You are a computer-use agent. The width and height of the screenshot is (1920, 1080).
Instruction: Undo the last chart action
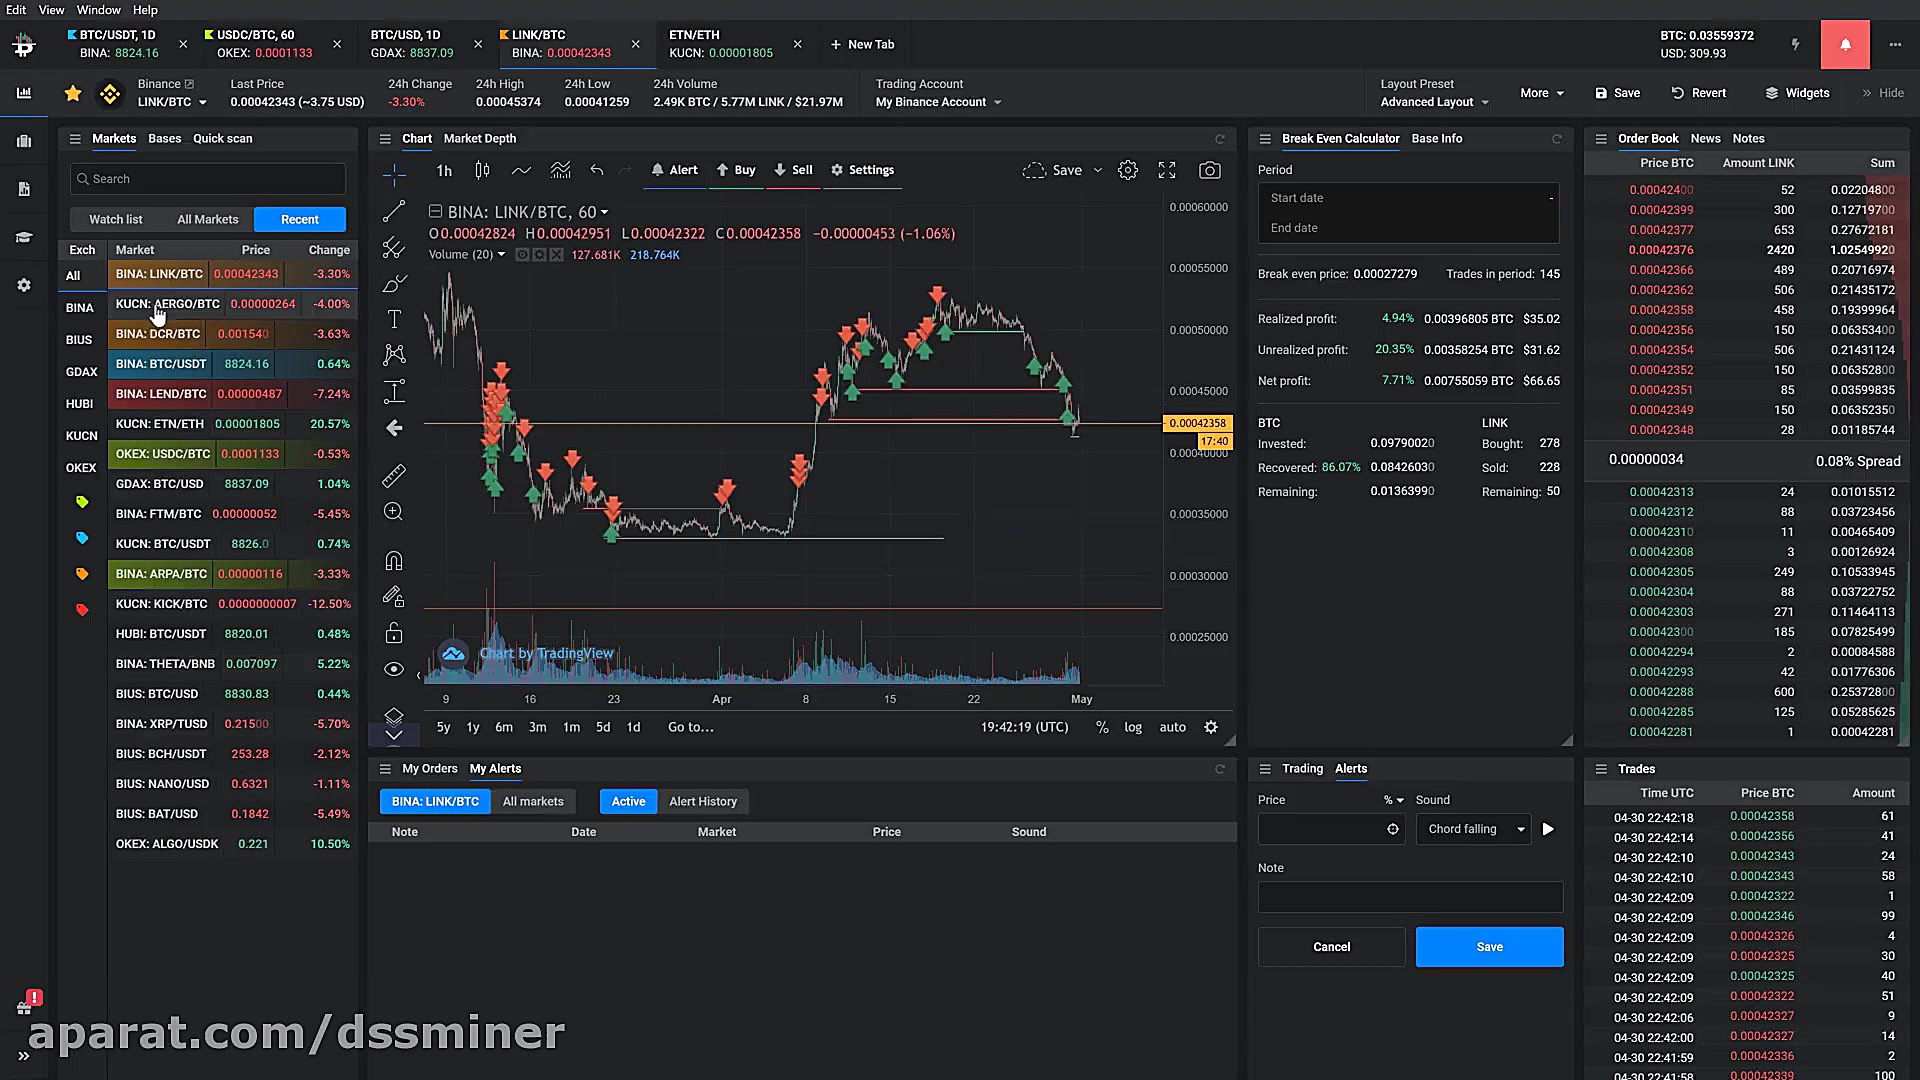597,170
